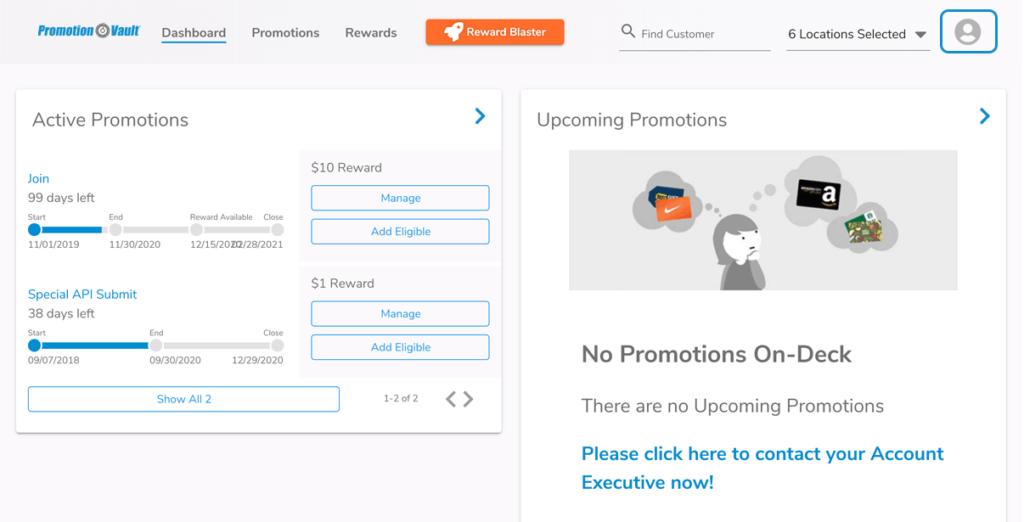Open the user account avatar icon

pos(968,31)
